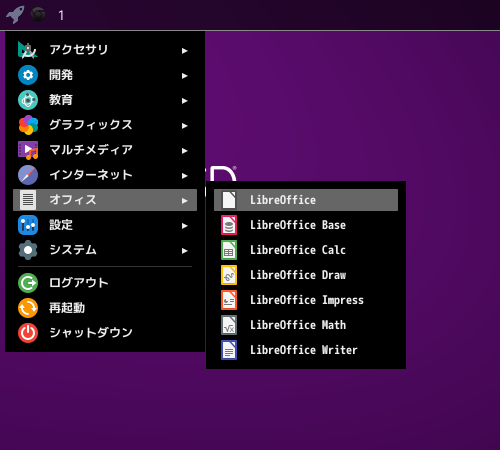
Task: Launch LibreOffice Writer
Action: point(306,350)
